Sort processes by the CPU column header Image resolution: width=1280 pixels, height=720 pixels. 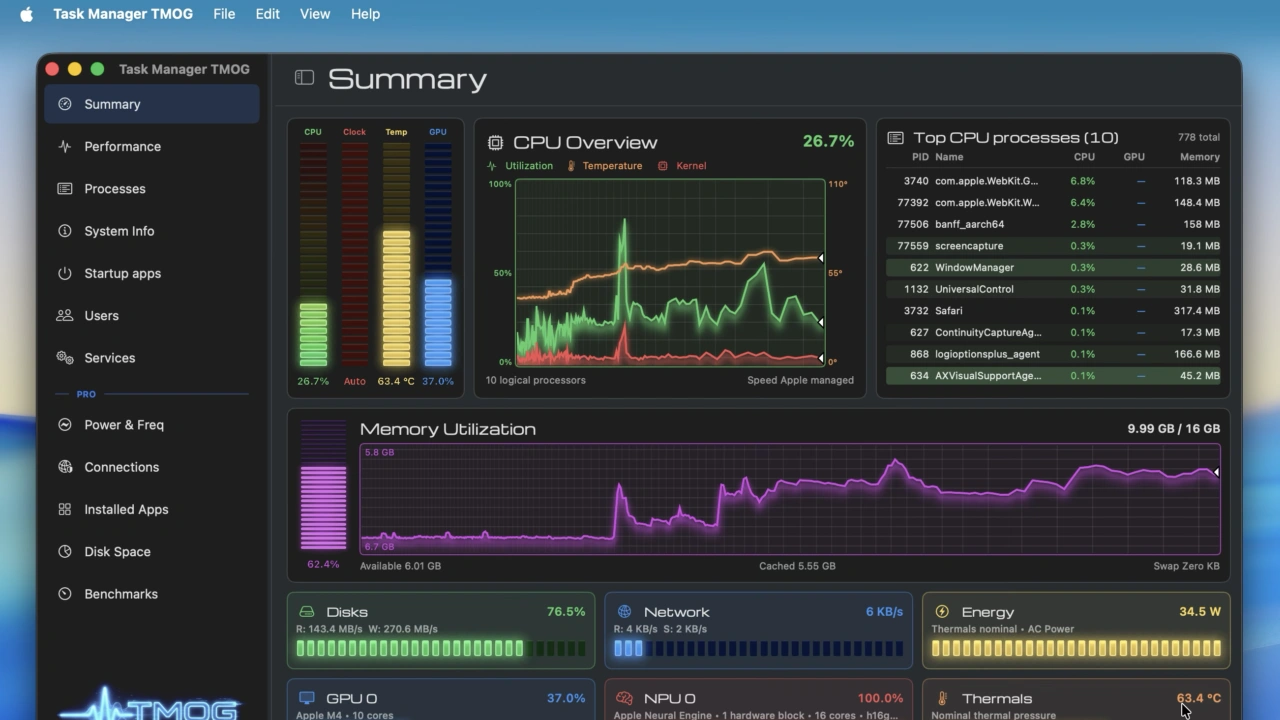coord(1084,157)
